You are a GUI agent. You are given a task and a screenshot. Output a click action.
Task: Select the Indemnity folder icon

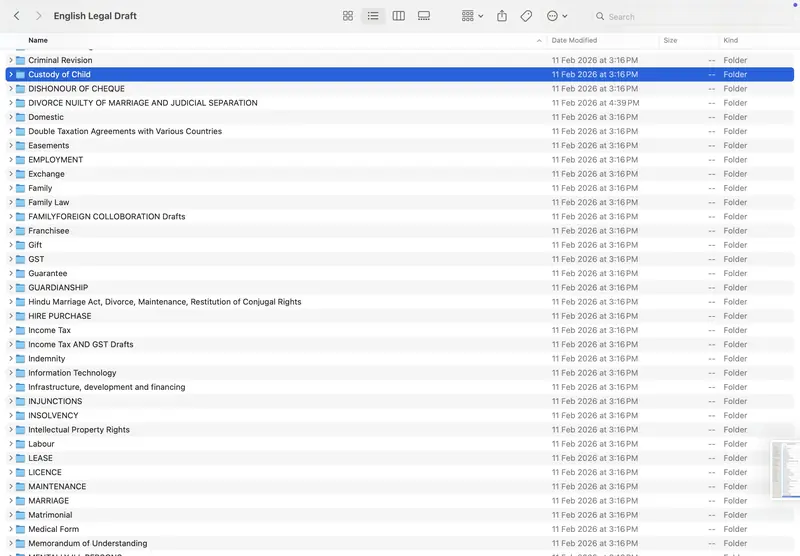click(x=20, y=359)
